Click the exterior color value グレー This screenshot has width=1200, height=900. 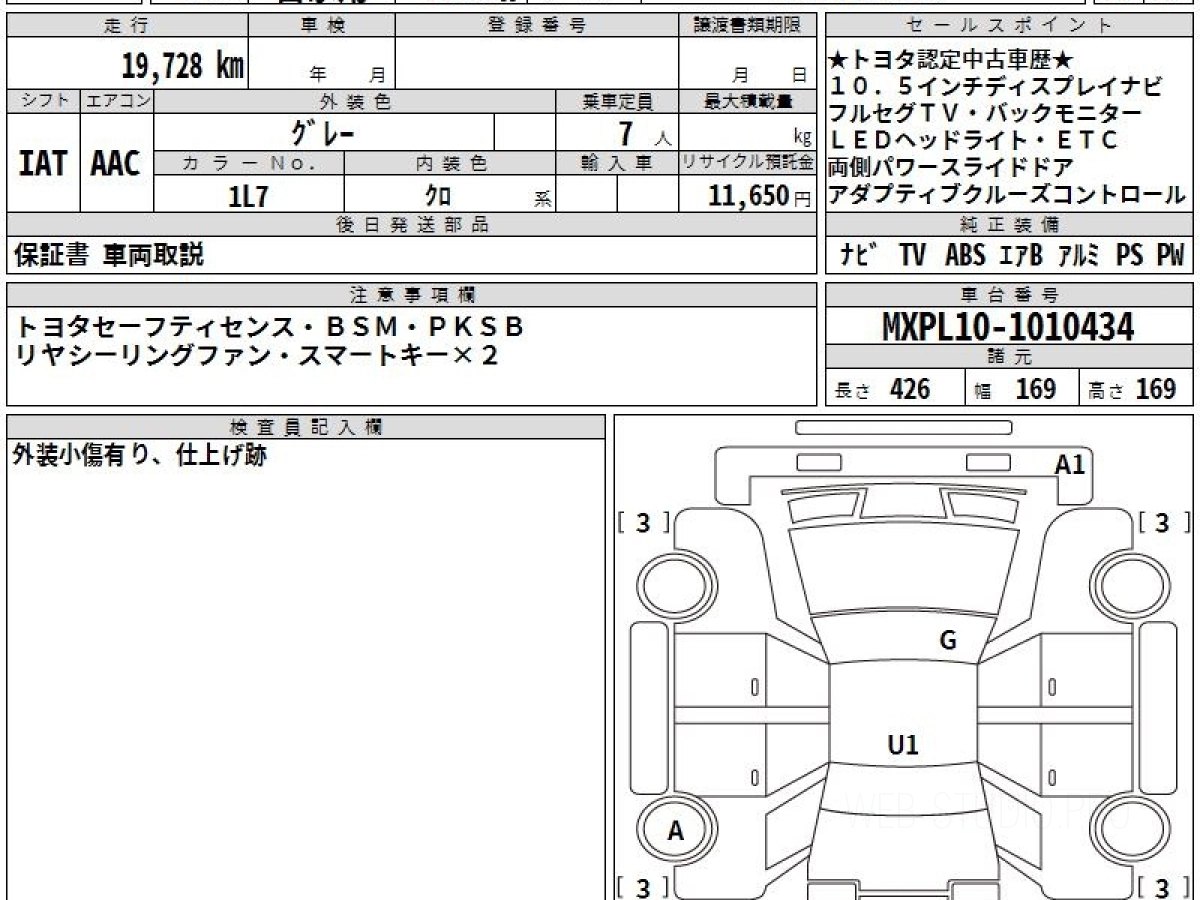pos(324,133)
